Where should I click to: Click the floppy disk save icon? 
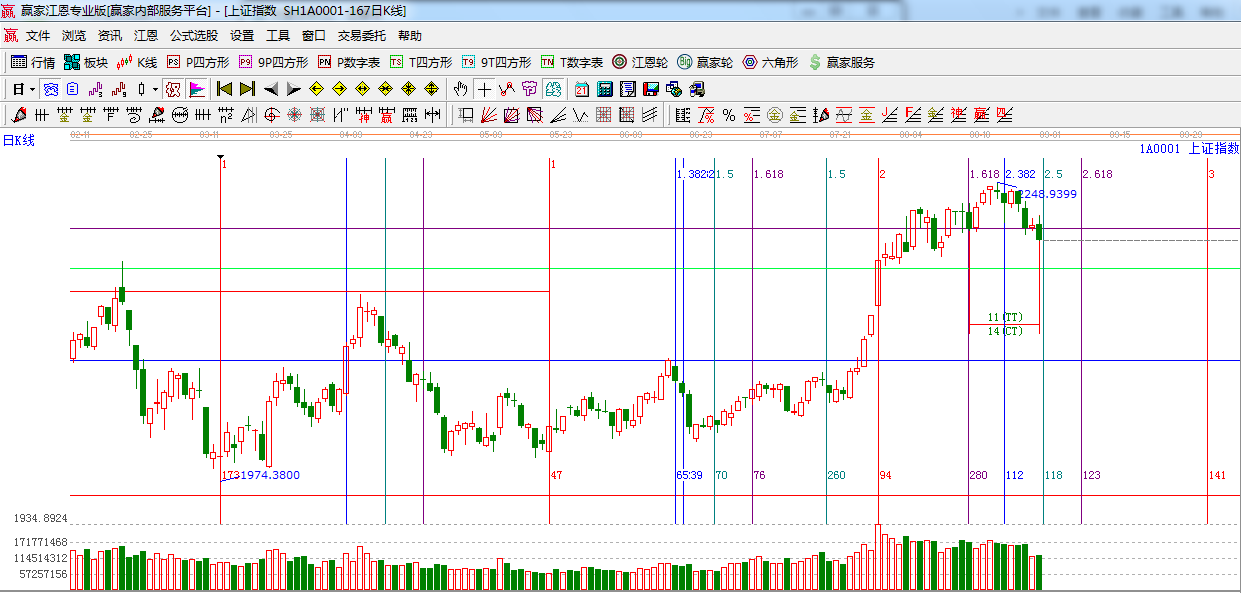(x=650, y=89)
